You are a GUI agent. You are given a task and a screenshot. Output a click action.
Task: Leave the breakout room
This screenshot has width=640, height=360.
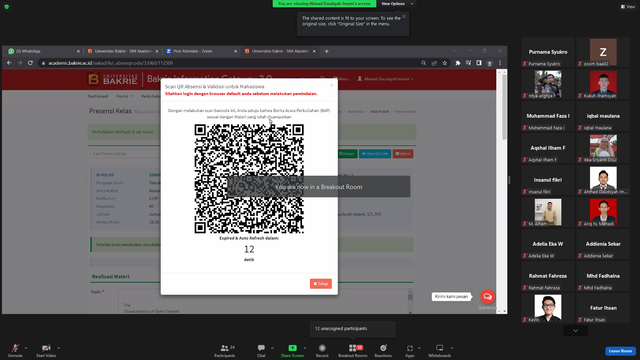point(620,351)
